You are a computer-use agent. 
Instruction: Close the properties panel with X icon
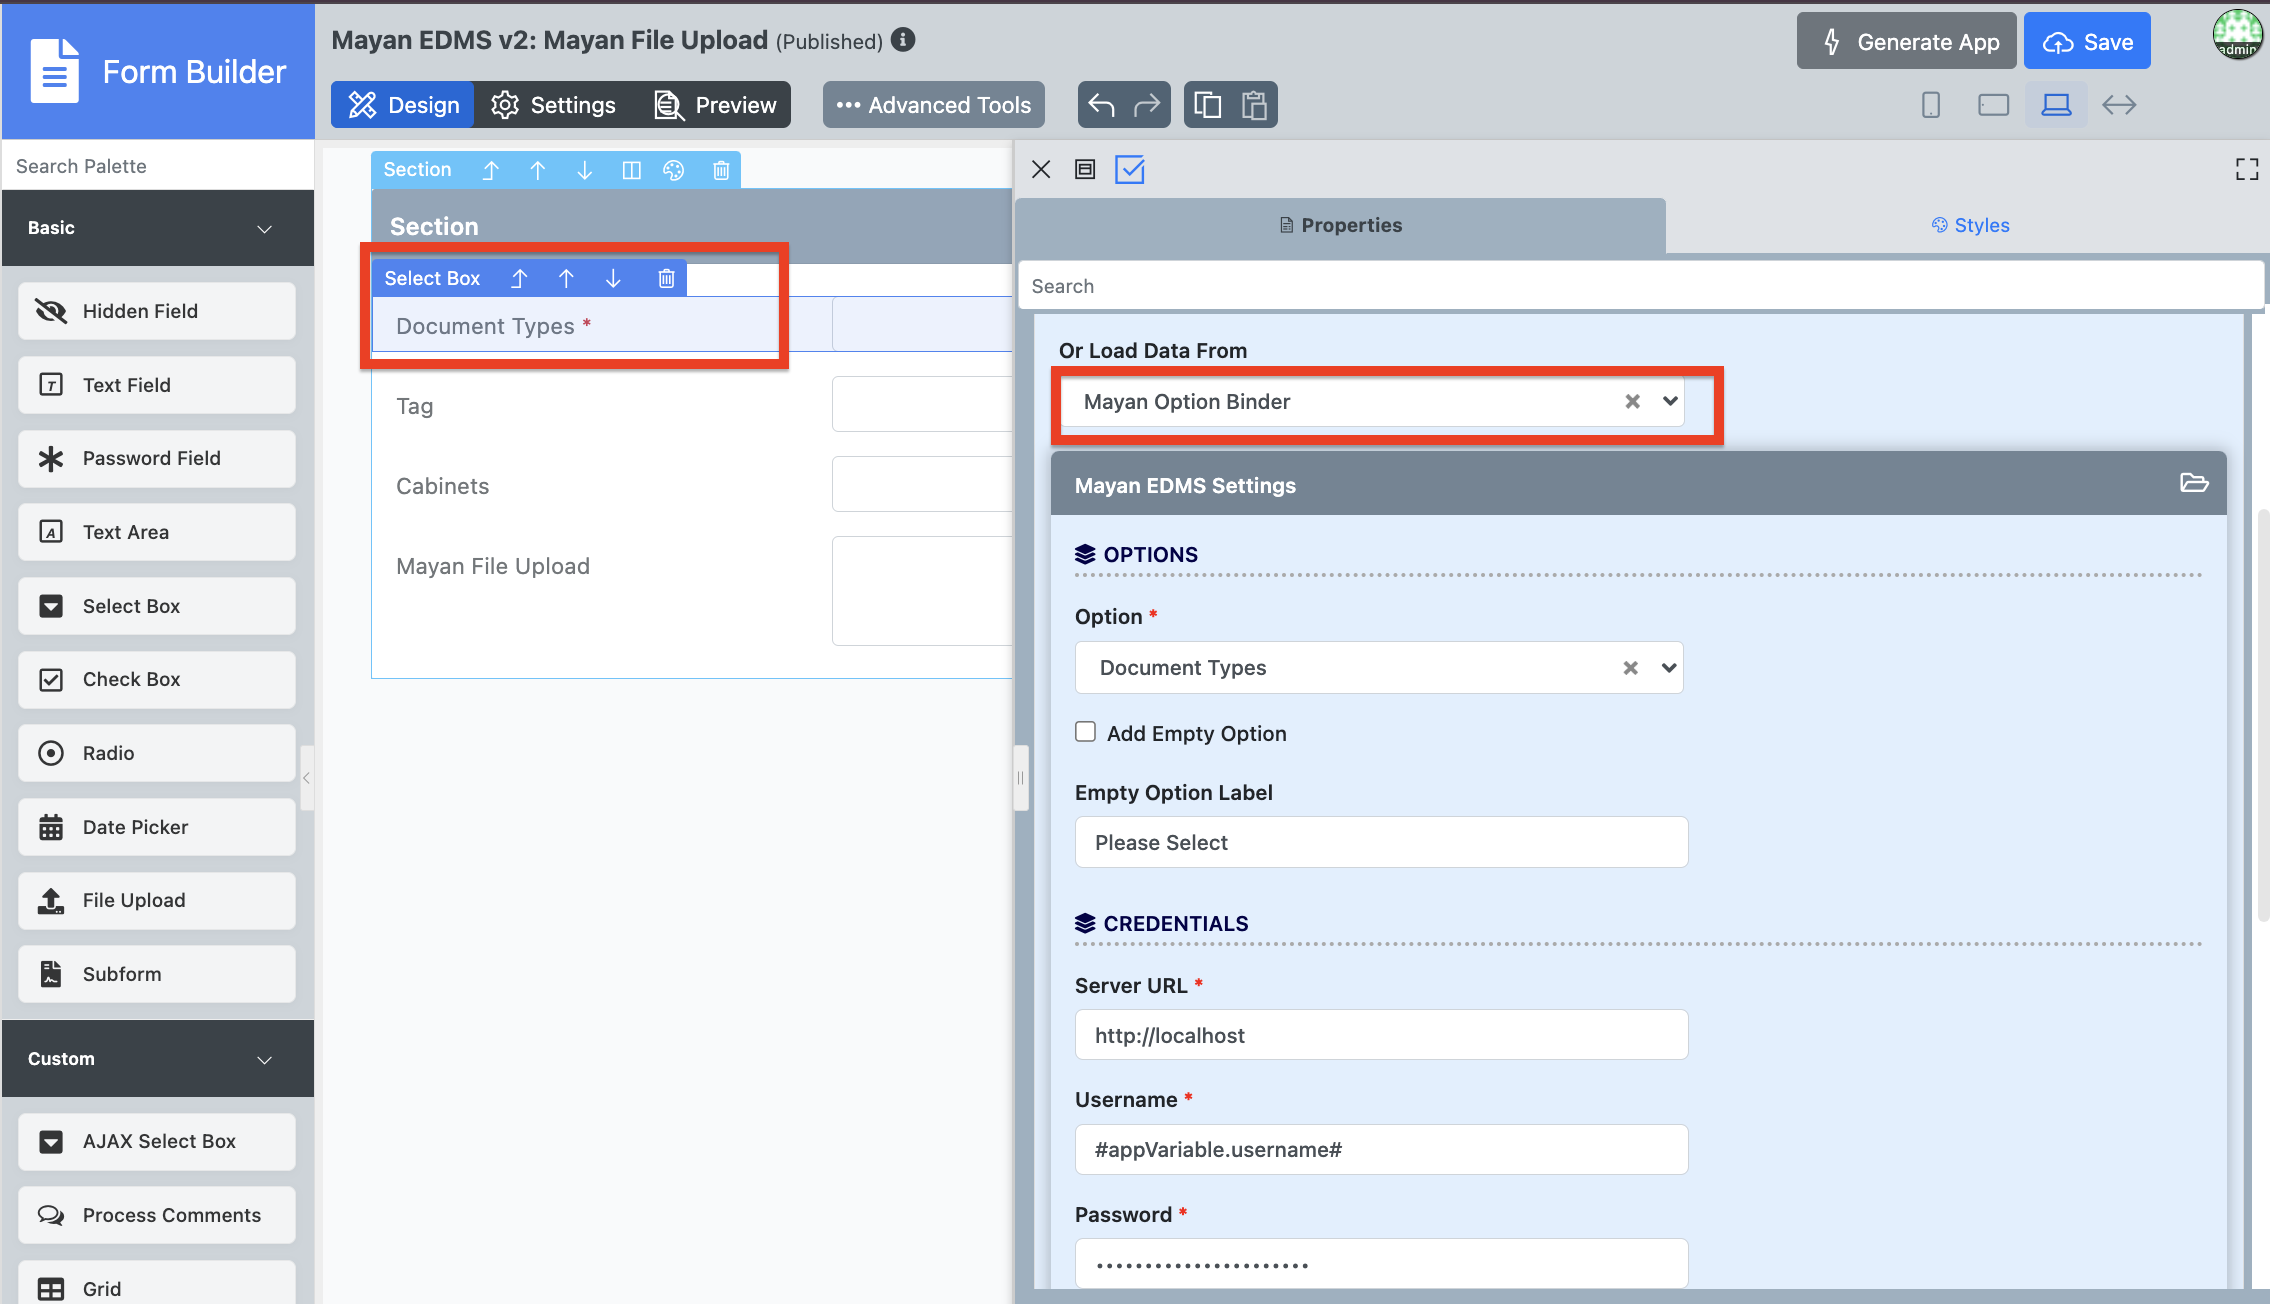tap(1041, 169)
